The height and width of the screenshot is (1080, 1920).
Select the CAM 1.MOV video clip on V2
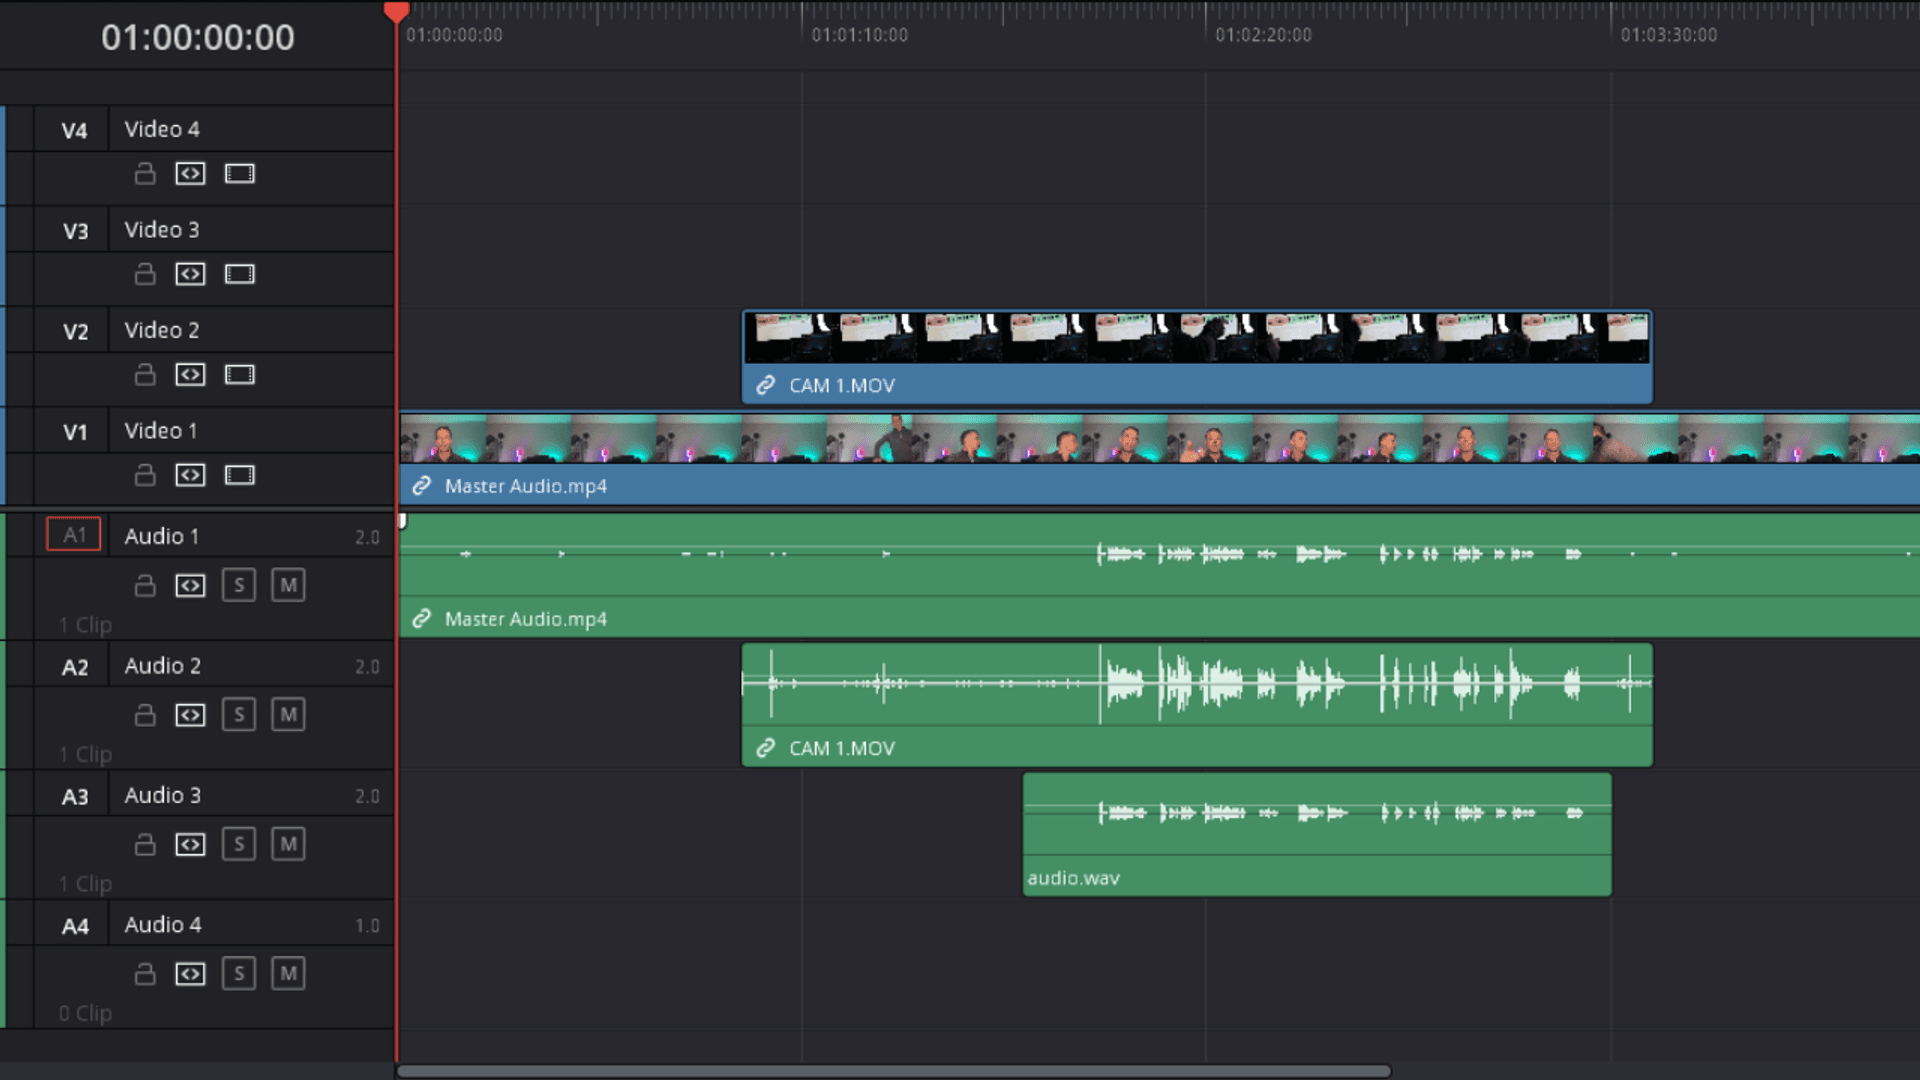[1197, 357]
